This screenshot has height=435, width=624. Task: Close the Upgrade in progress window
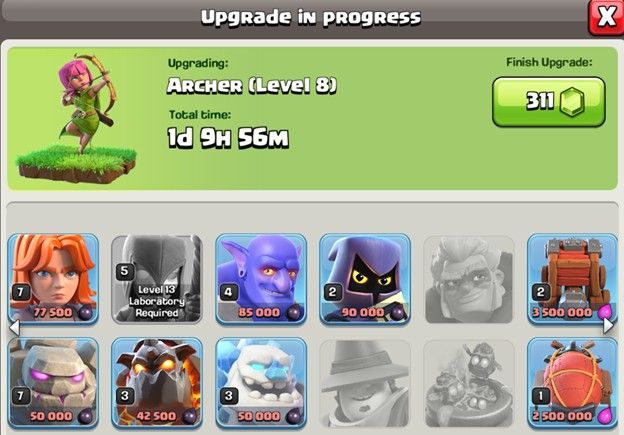click(606, 17)
